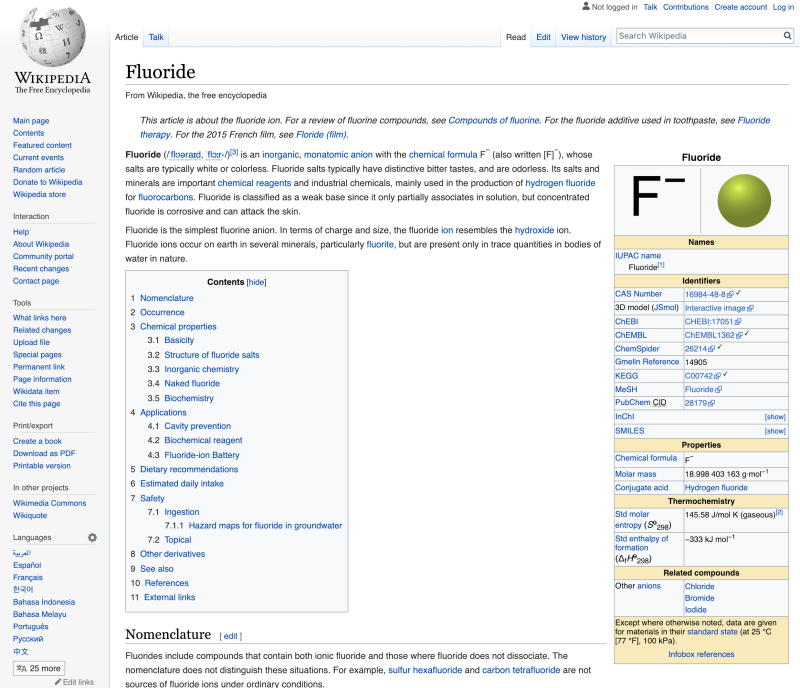Select the Article tab
The width and height of the screenshot is (800, 688).
(x=127, y=37)
